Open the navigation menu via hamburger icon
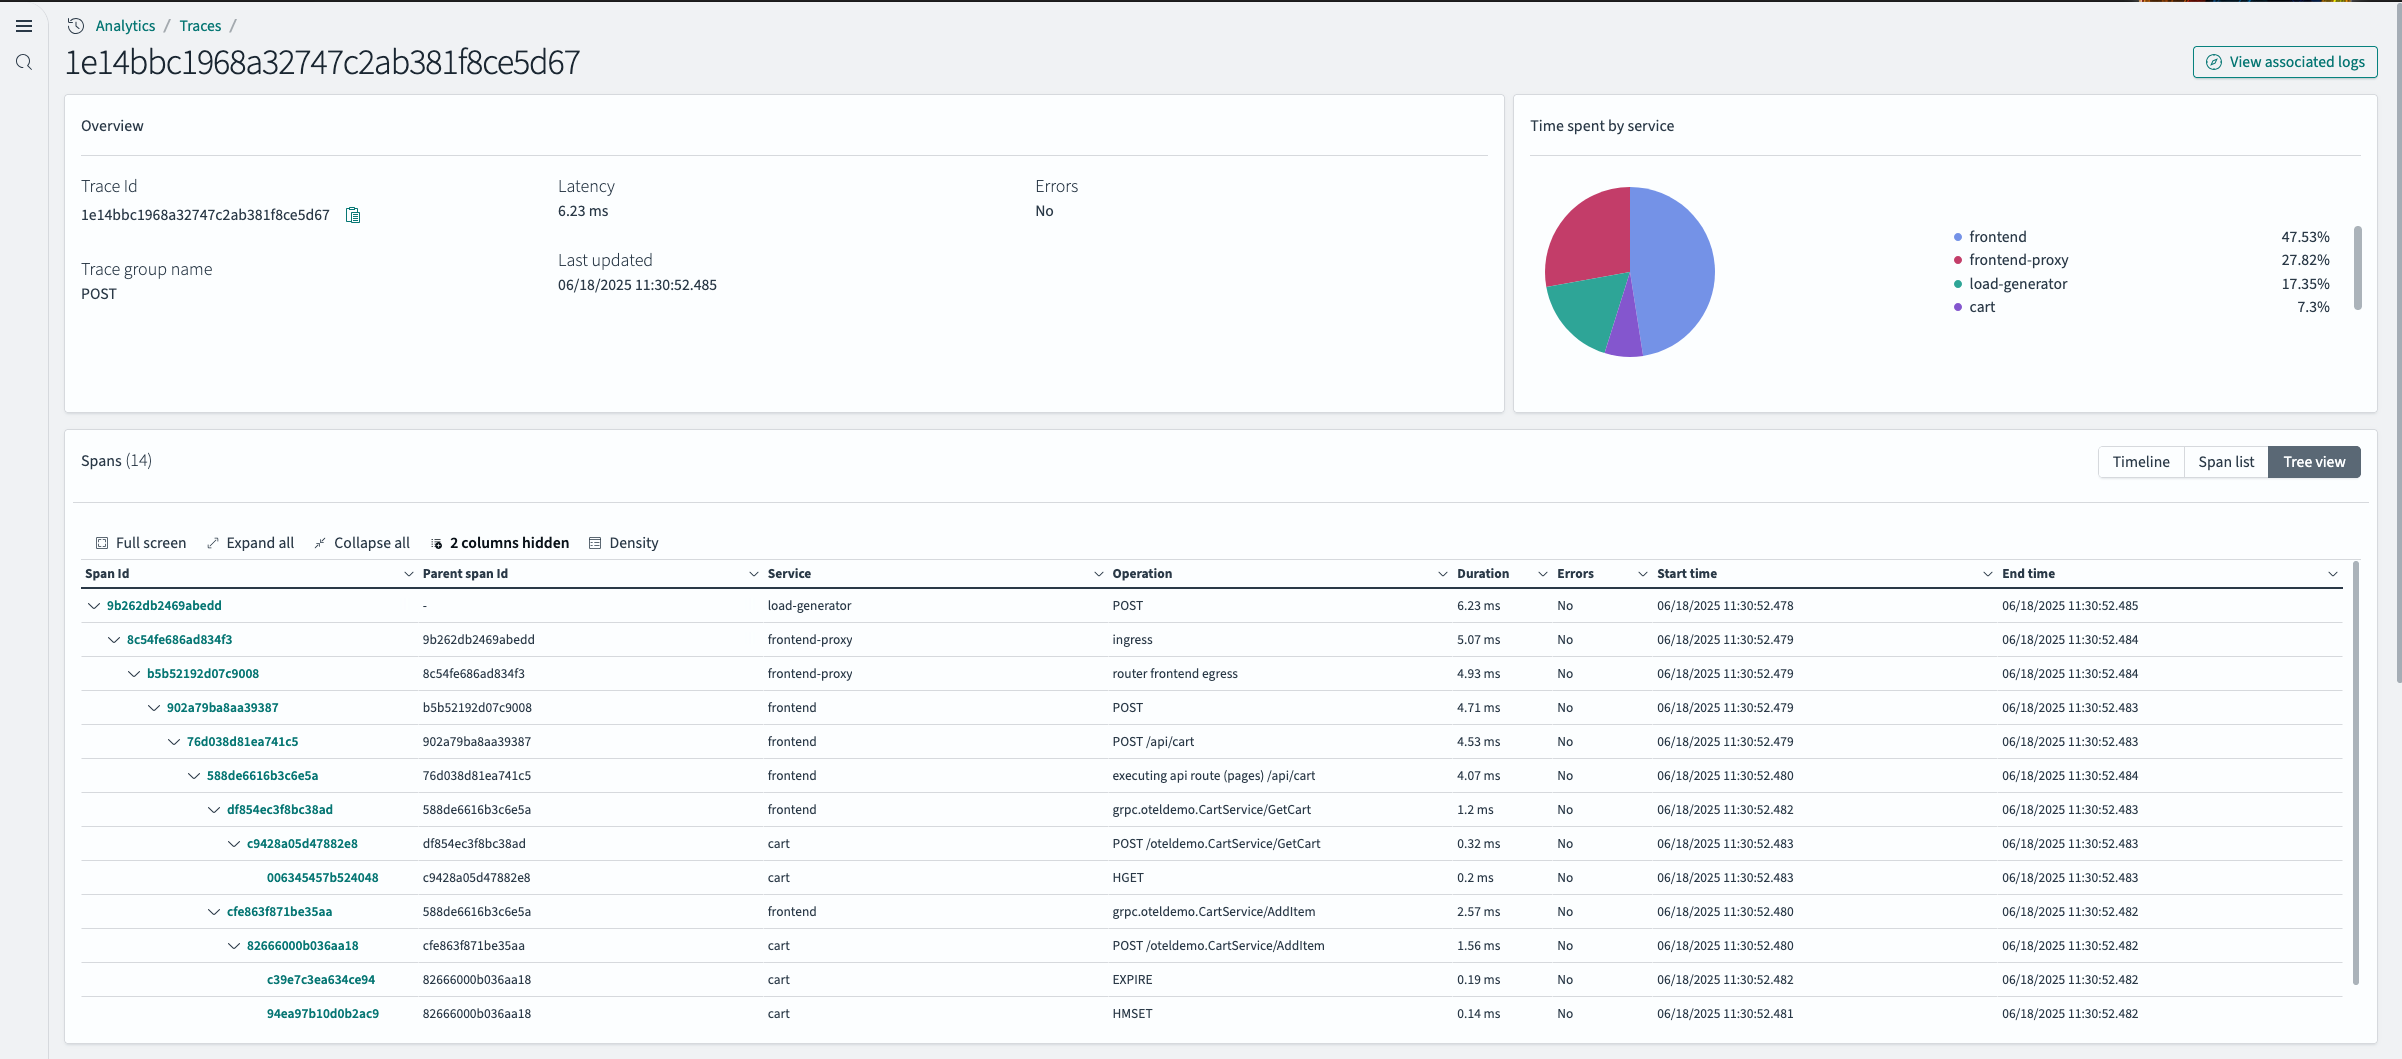 tap(24, 26)
